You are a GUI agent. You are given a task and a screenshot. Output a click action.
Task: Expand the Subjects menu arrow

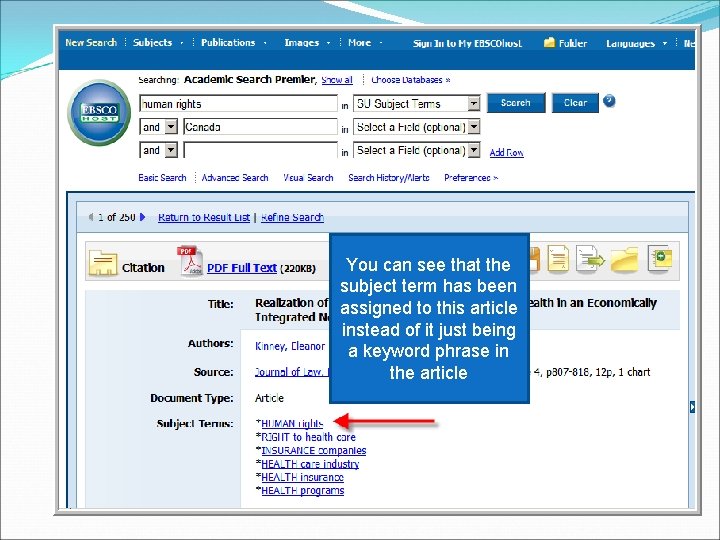[182, 43]
